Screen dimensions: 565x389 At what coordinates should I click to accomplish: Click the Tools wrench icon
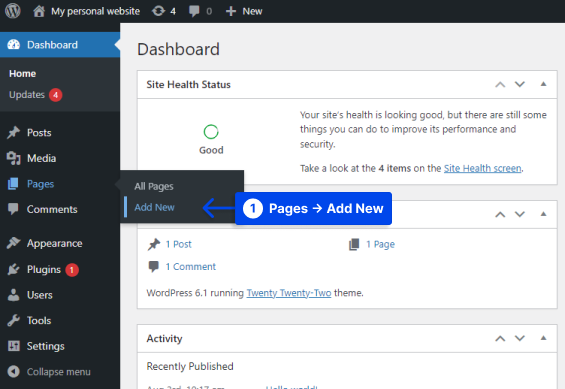[14, 320]
